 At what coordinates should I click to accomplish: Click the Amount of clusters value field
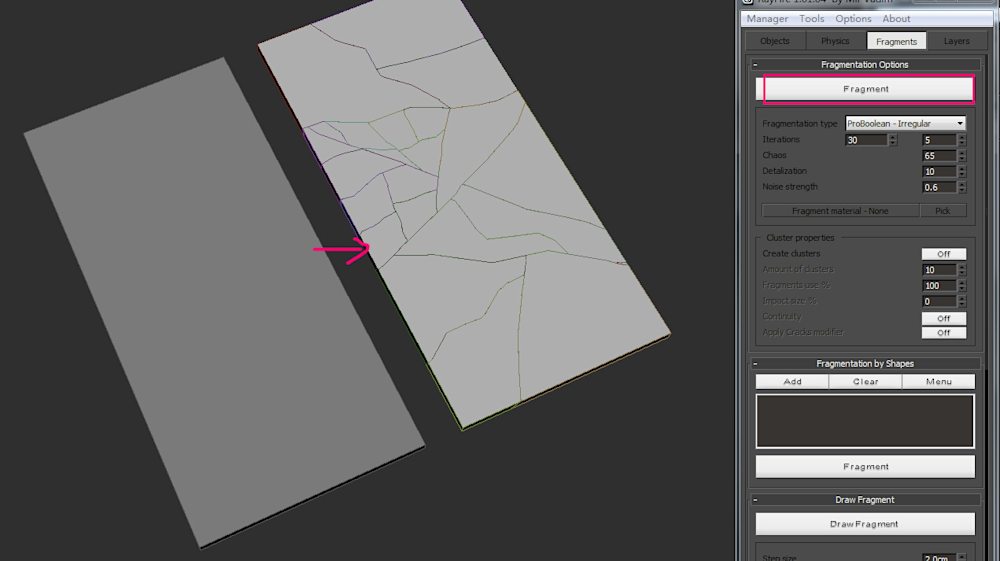tap(939, 270)
